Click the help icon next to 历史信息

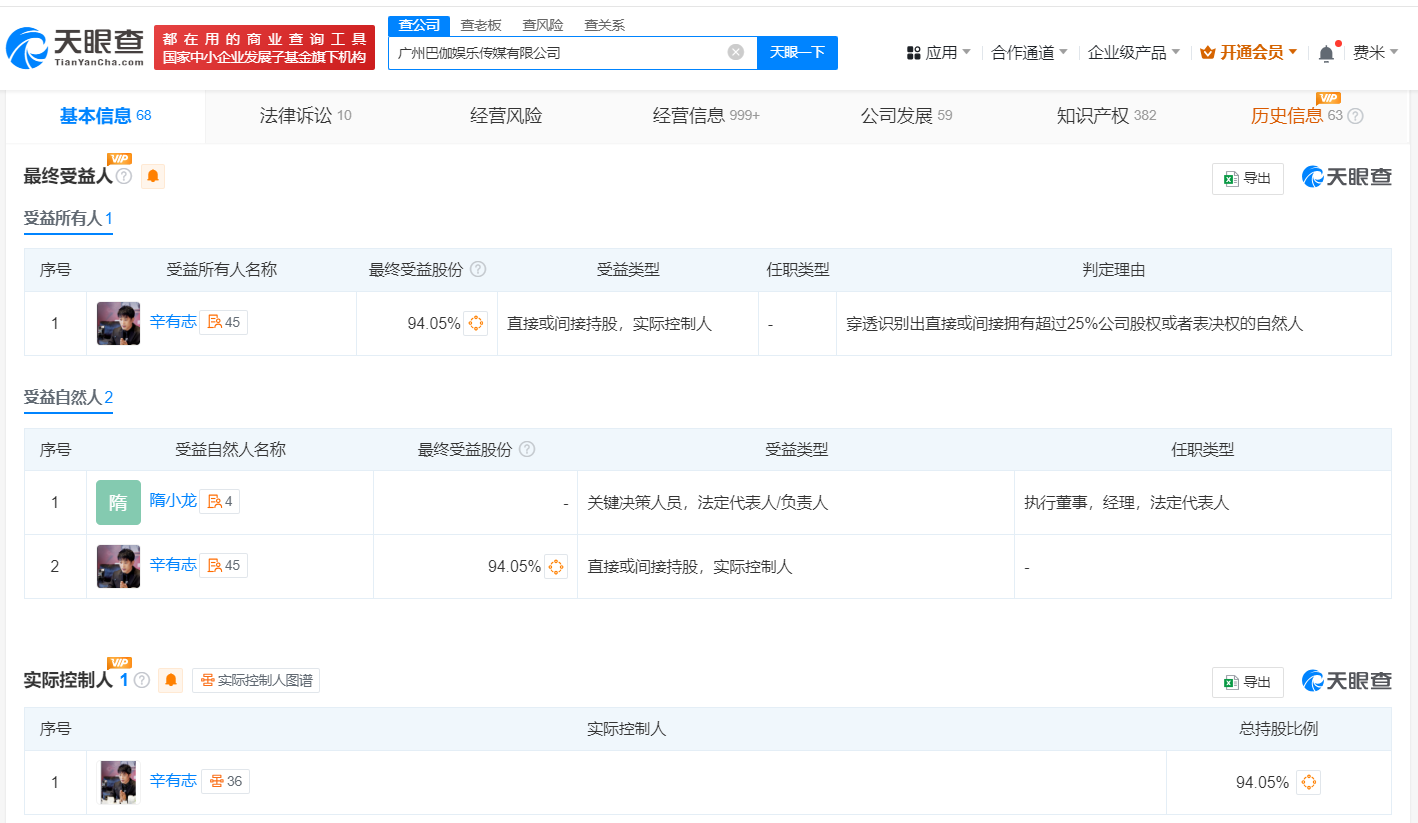[x=1355, y=116]
